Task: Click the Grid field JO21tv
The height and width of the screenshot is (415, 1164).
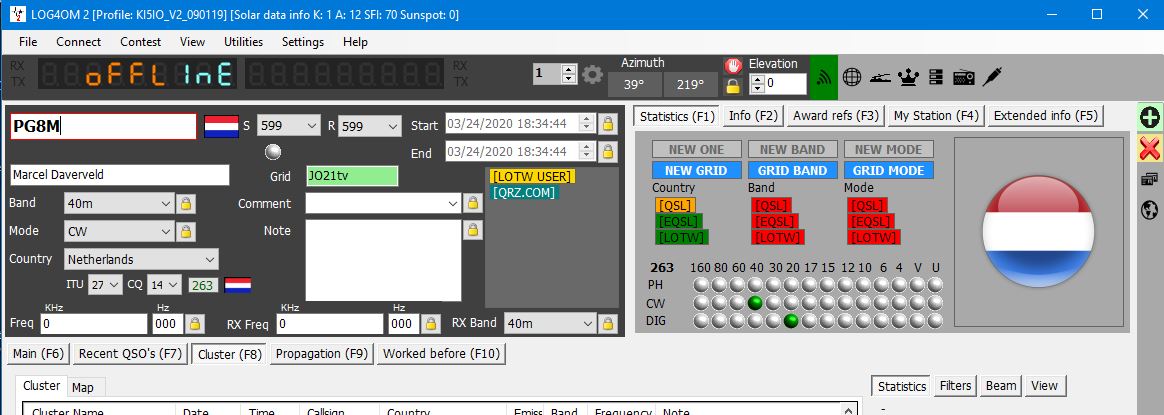Action: coord(352,176)
